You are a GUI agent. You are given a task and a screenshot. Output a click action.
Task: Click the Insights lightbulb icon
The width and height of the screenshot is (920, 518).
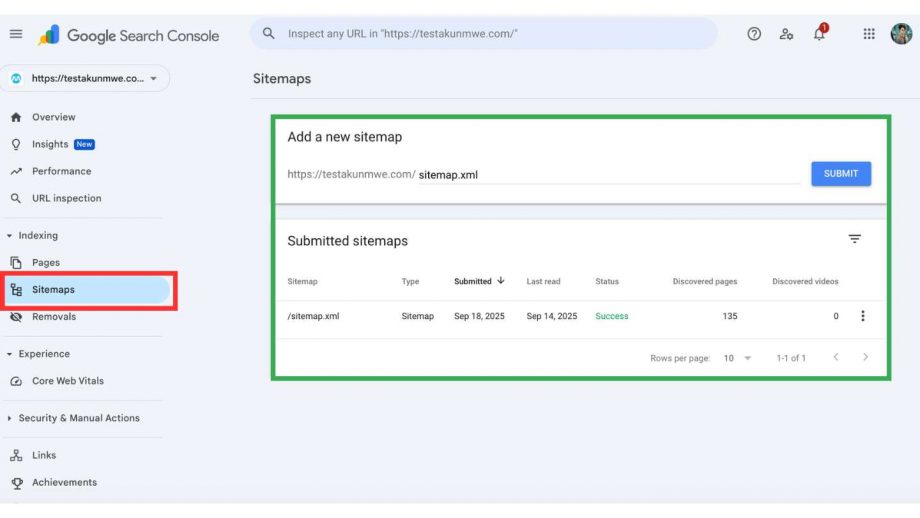[16, 144]
